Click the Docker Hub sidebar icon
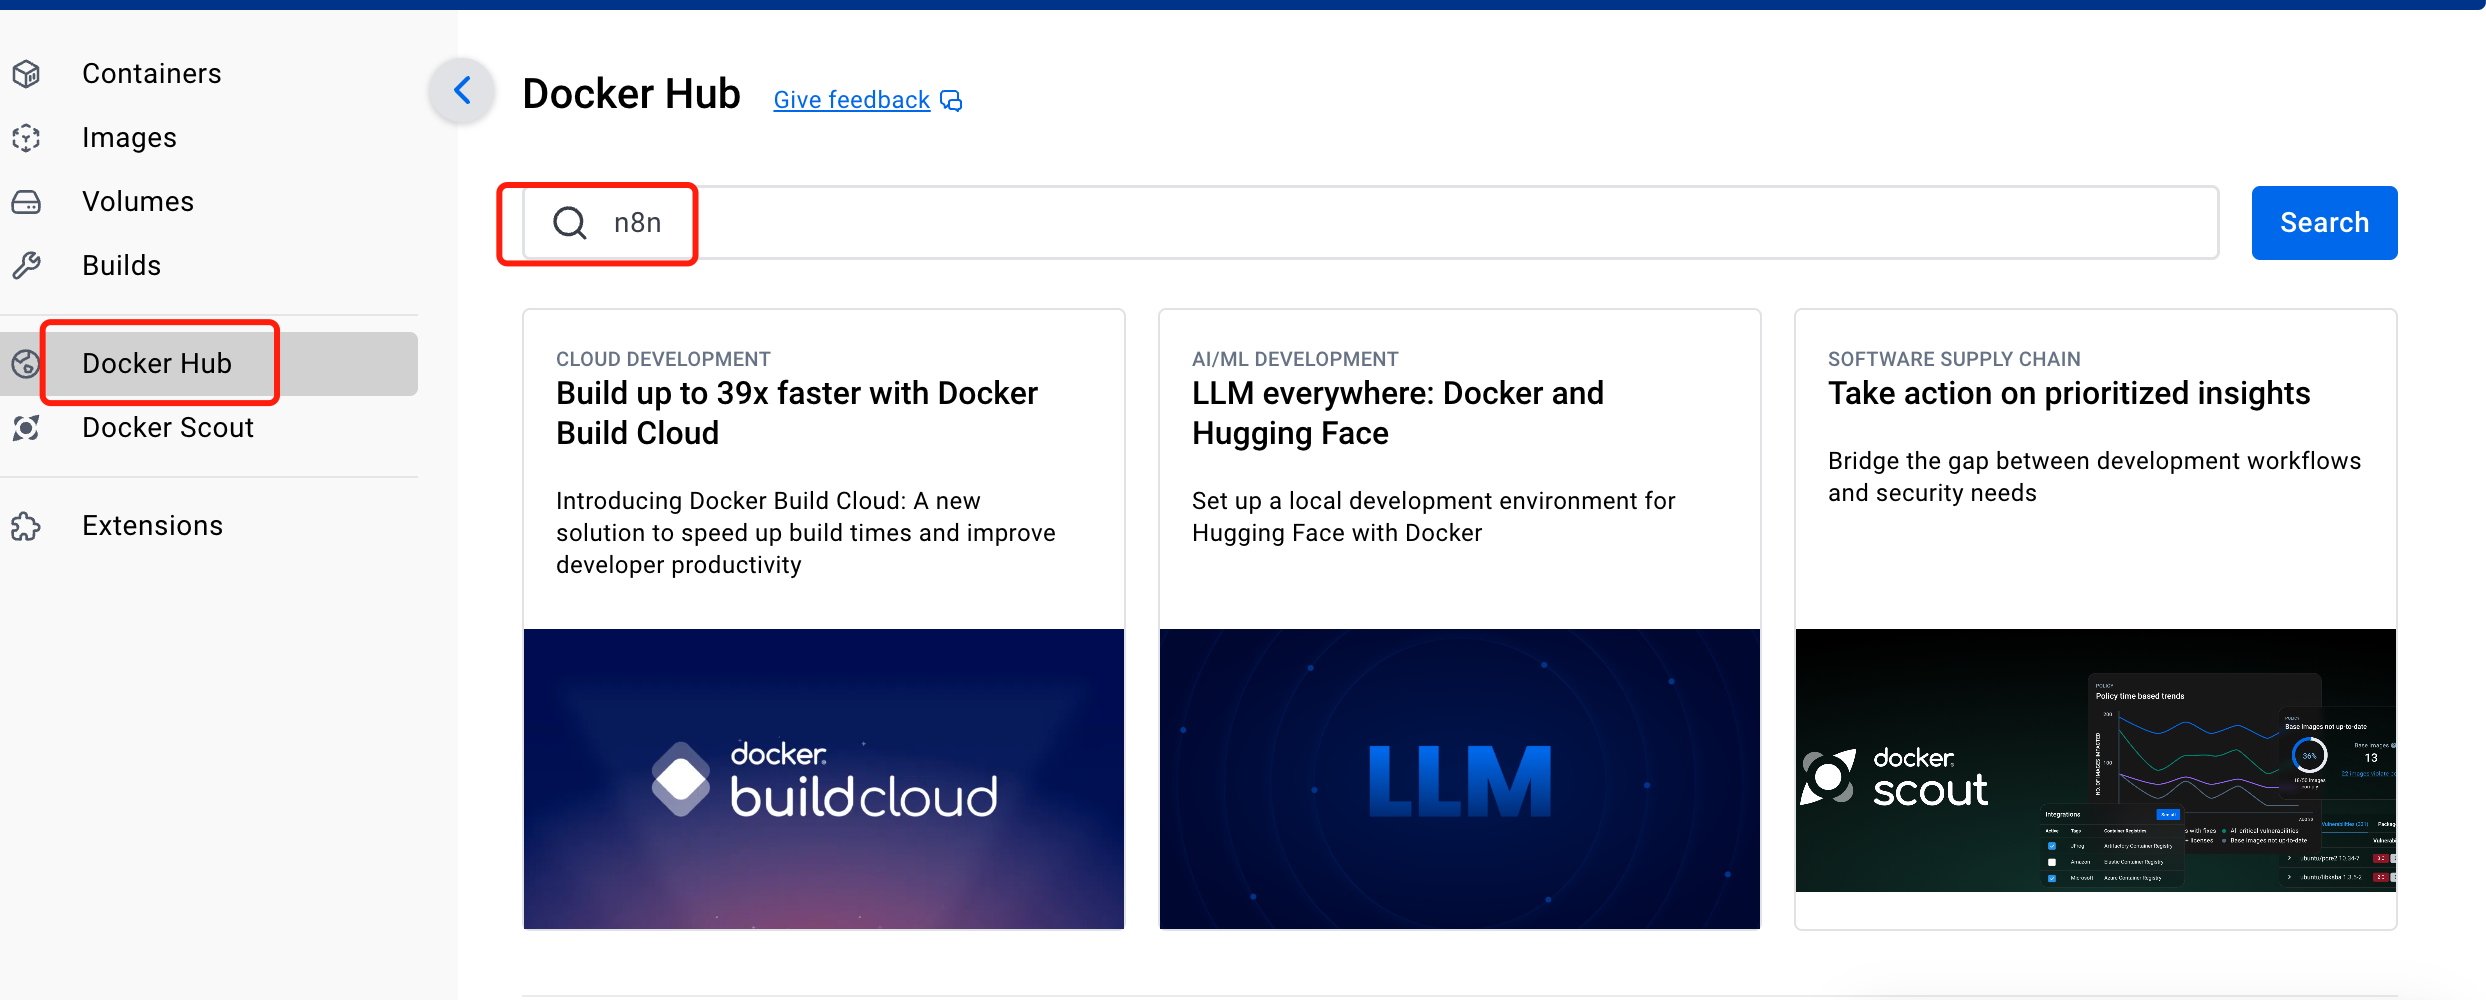This screenshot has height=1000, width=2486. 24,364
